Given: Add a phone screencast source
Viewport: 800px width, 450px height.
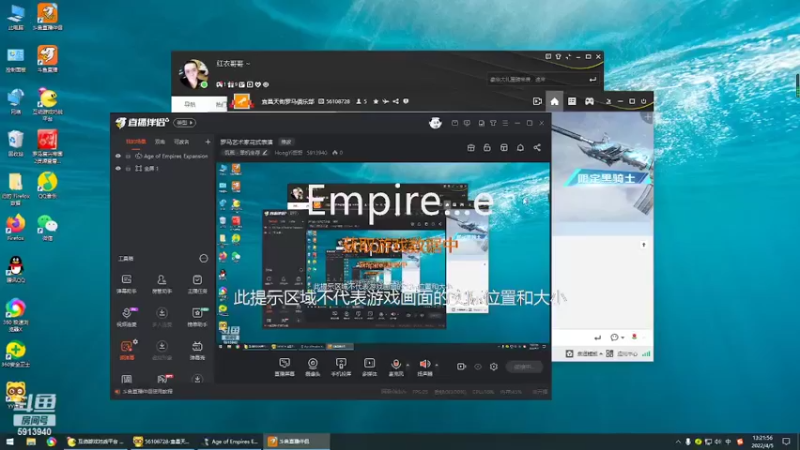Looking at the screenshot, I should [x=341, y=363].
